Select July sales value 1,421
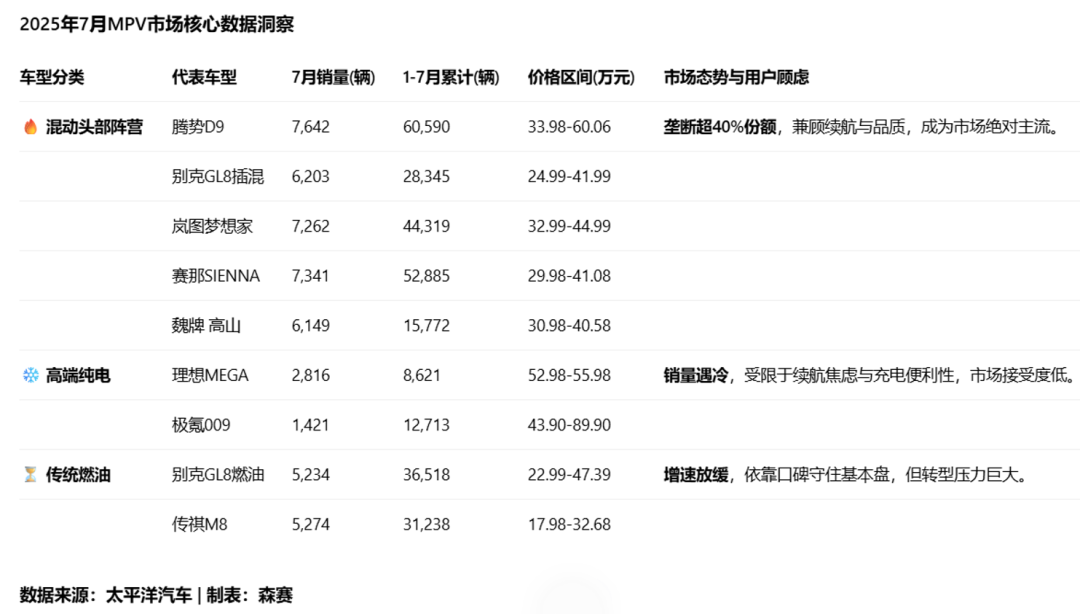Image resolution: width=1080 pixels, height=614 pixels. coord(311,425)
